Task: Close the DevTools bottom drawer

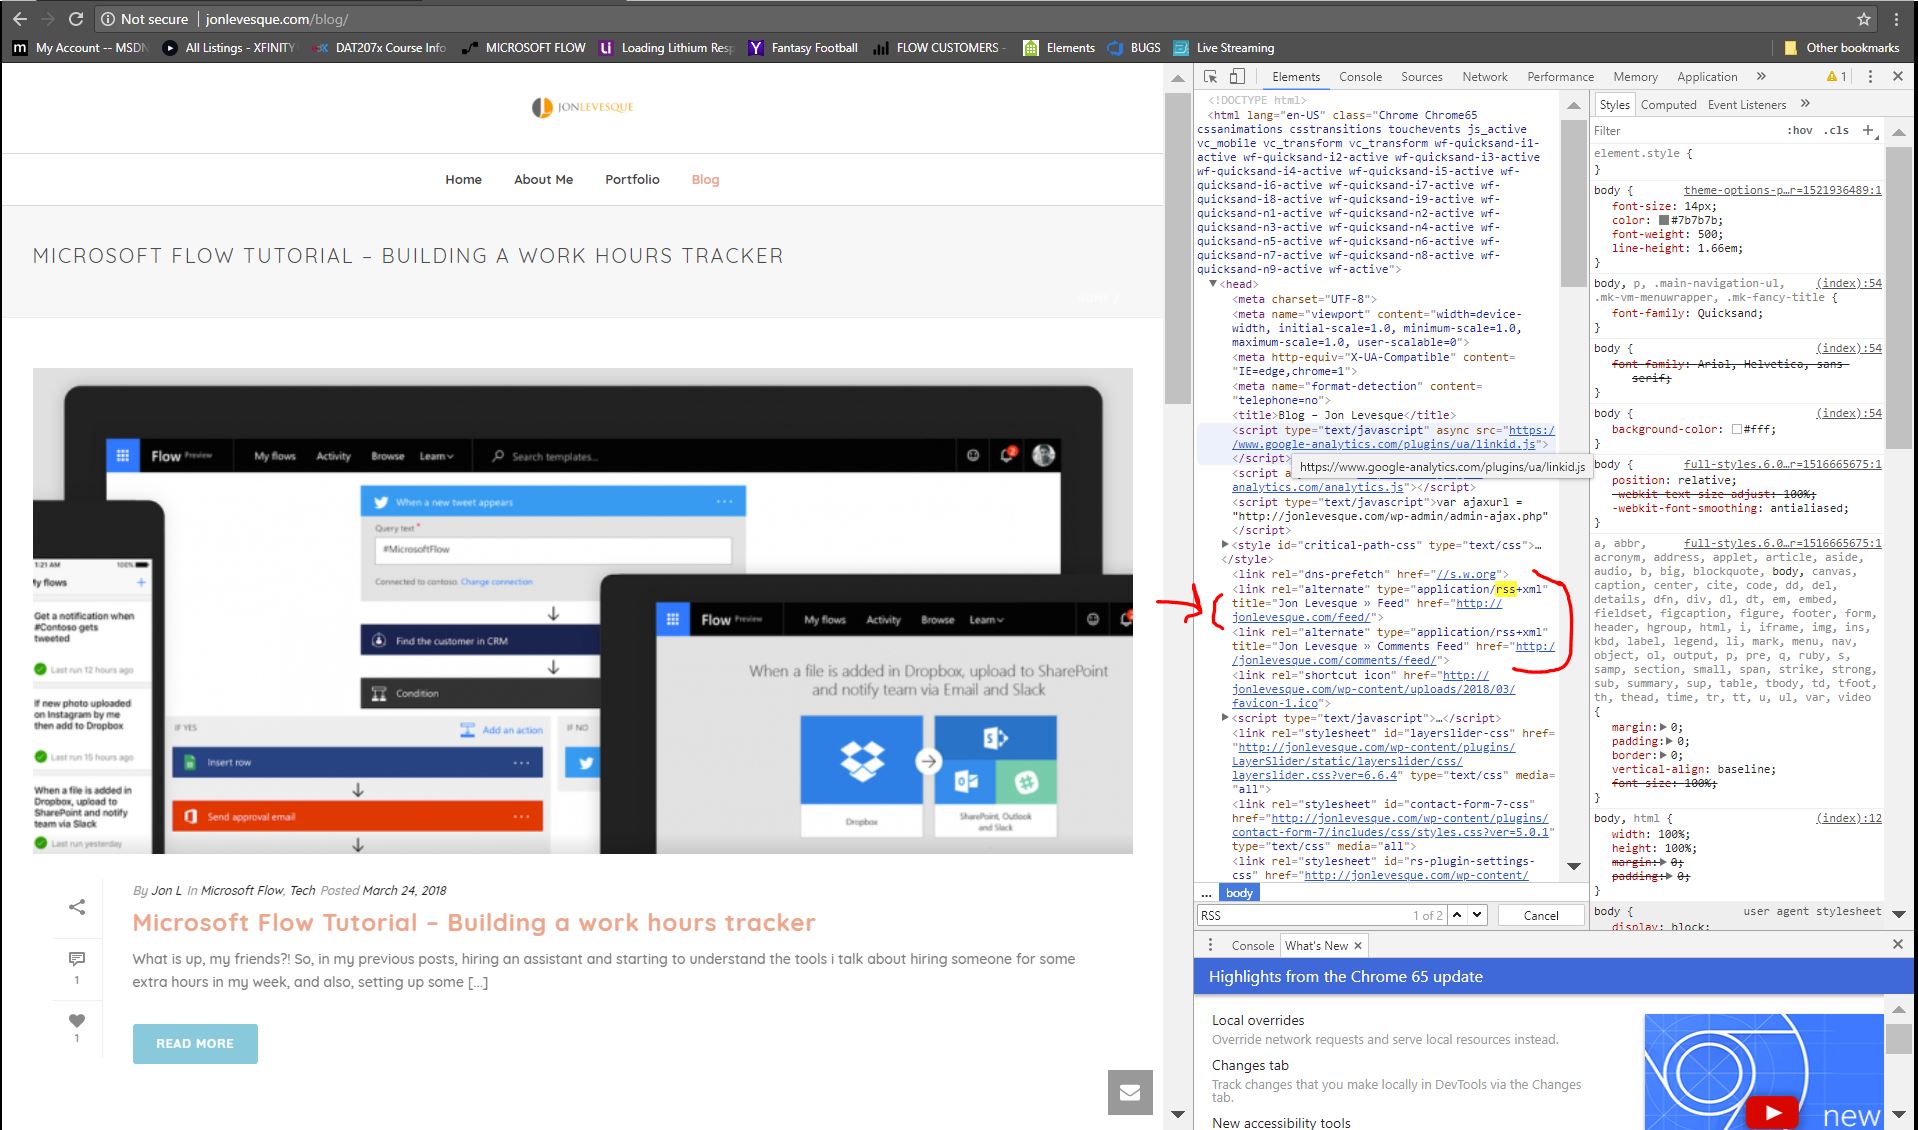Action: [1897, 944]
